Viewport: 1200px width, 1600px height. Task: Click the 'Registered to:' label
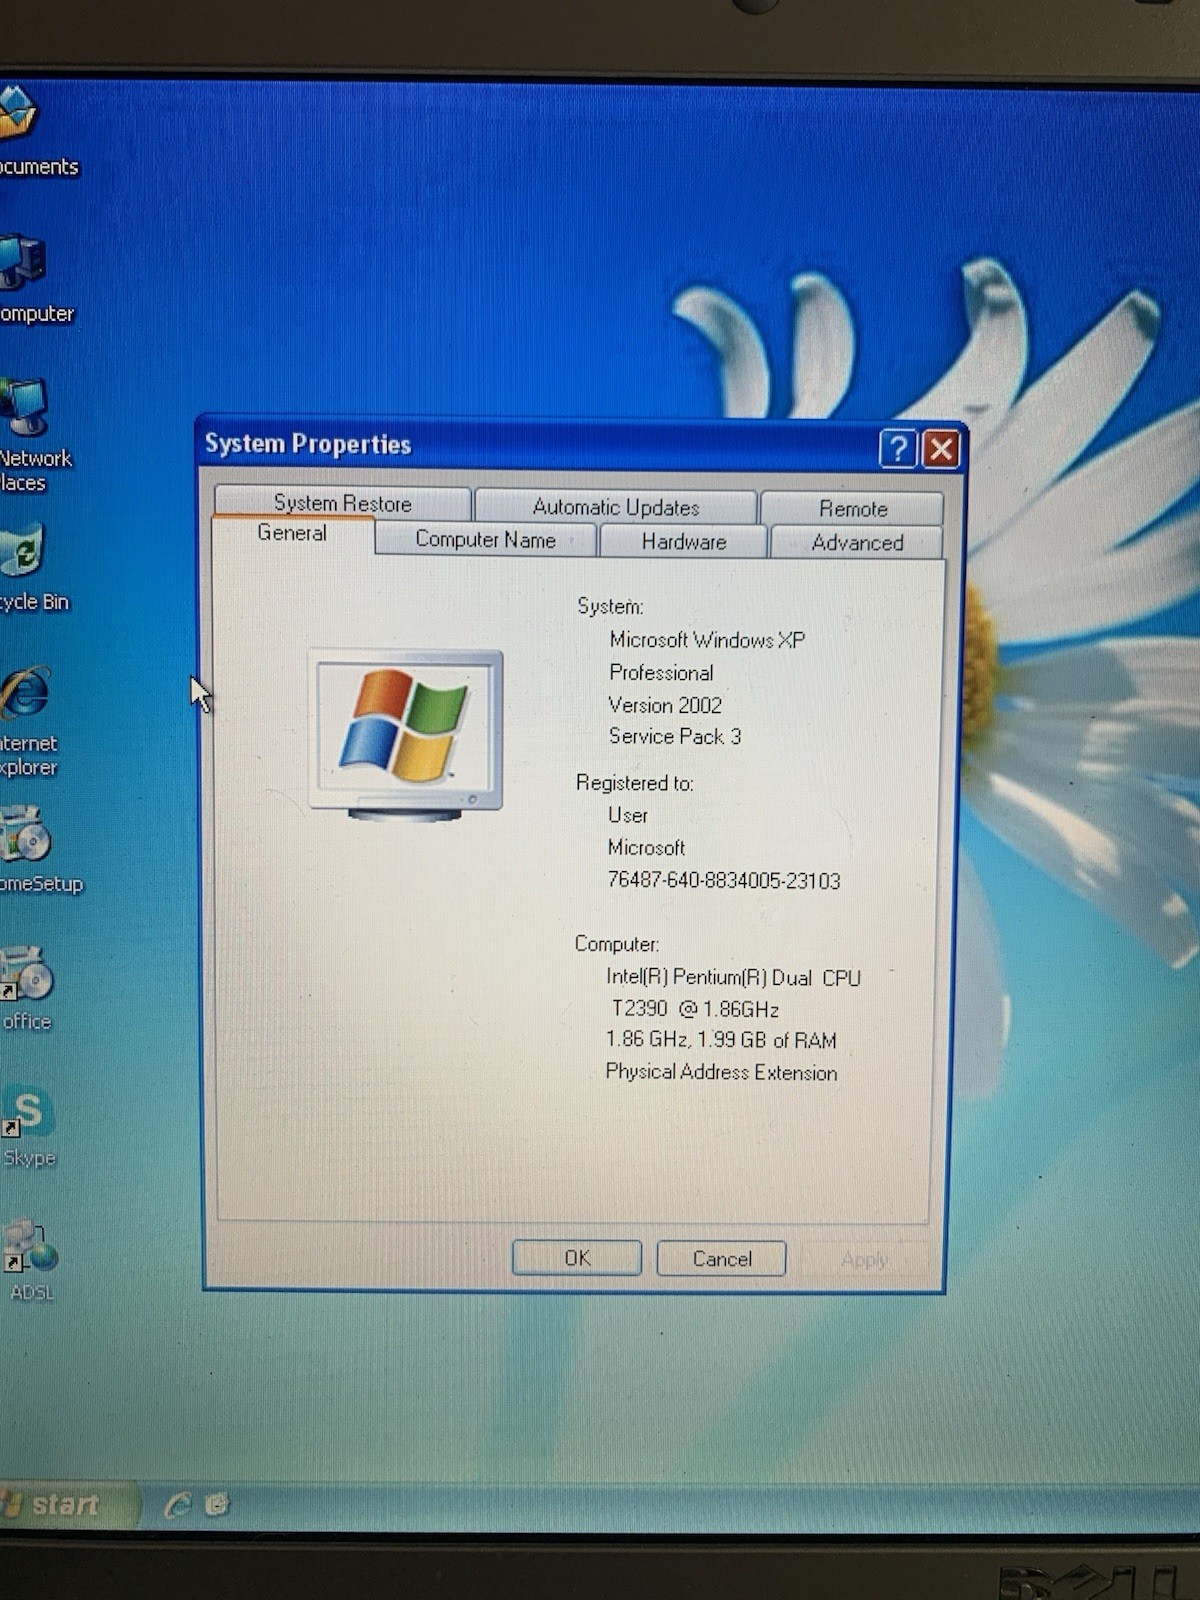pyautogui.click(x=635, y=783)
